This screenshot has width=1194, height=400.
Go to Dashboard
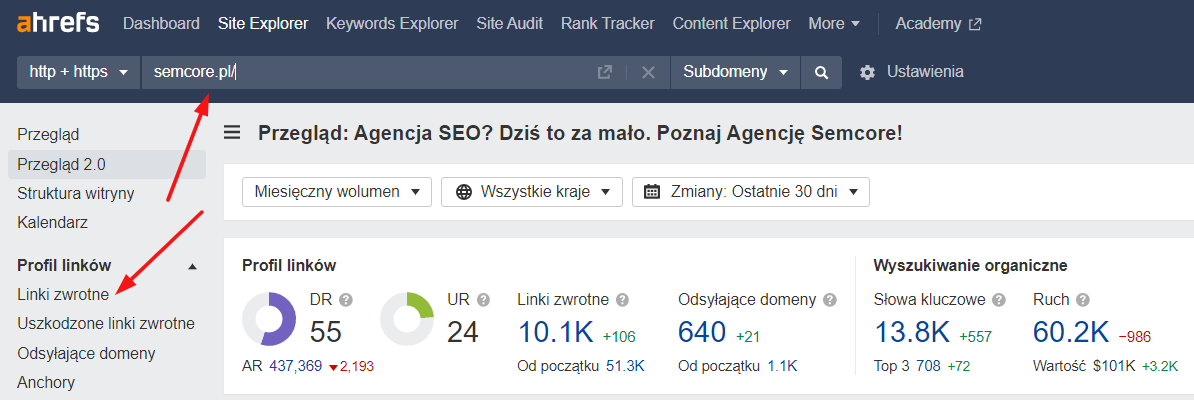[x=161, y=24]
